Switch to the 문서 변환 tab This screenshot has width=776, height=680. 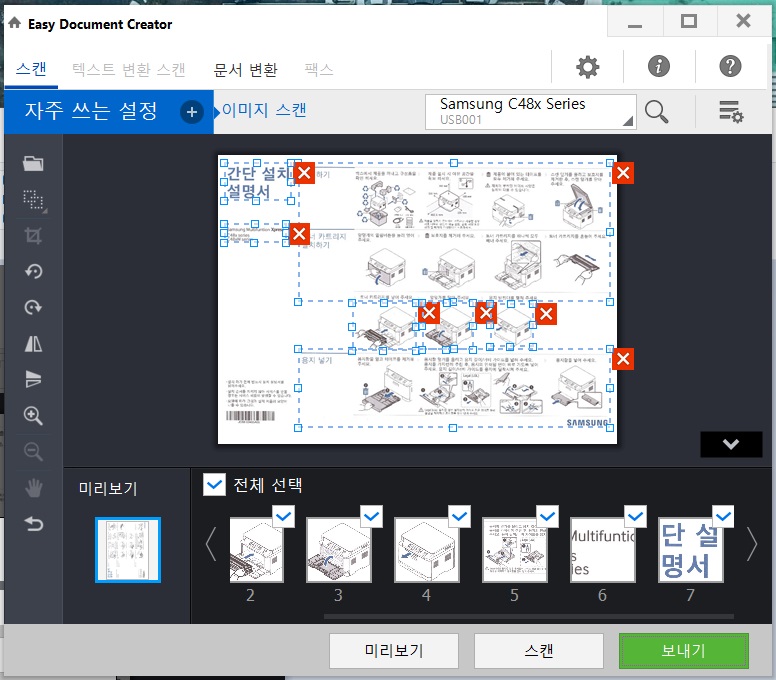click(x=245, y=69)
